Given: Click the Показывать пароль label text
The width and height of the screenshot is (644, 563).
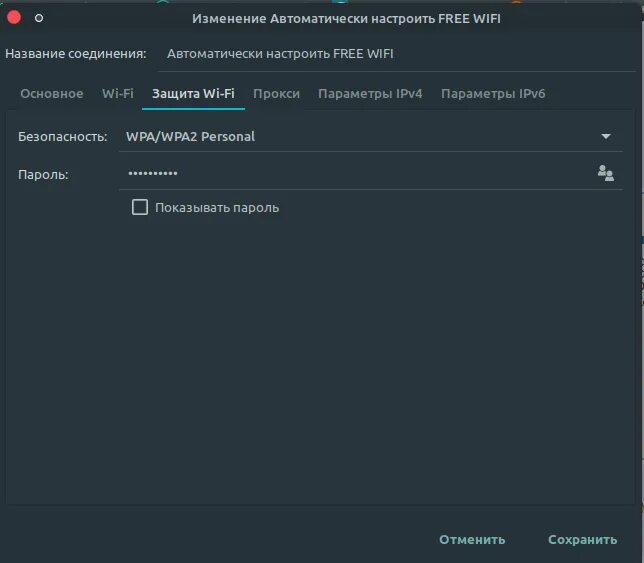Looking at the screenshot, I should (217, 208).
